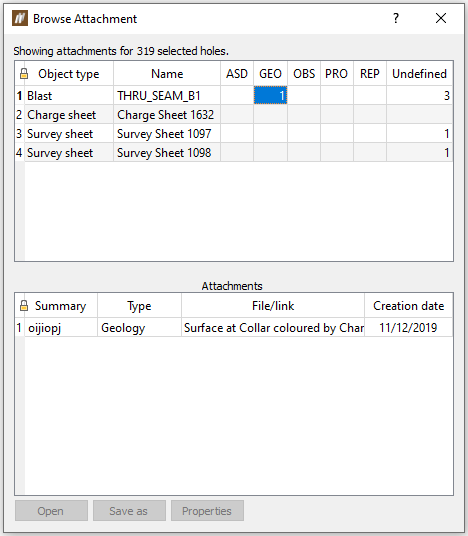Select Survey Sheet 1098 name cell
The height and width of the screenshot is (536, 468).
pyautogui.click(x=167, y=152)
